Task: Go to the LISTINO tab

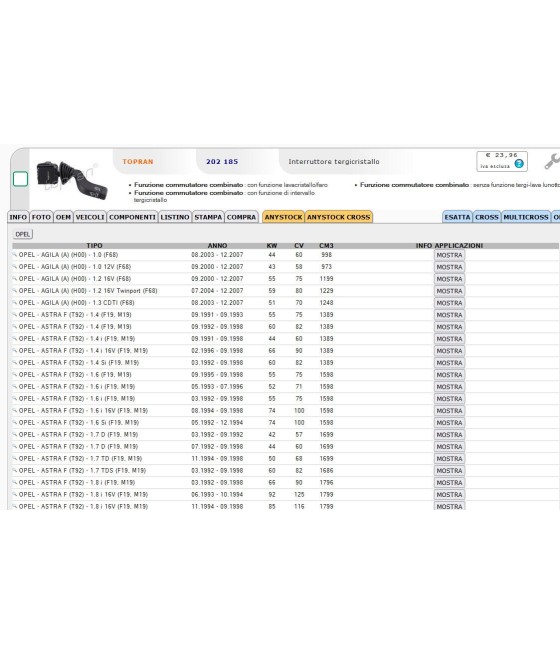Action: pyautogui.click(x=175, y=217)
